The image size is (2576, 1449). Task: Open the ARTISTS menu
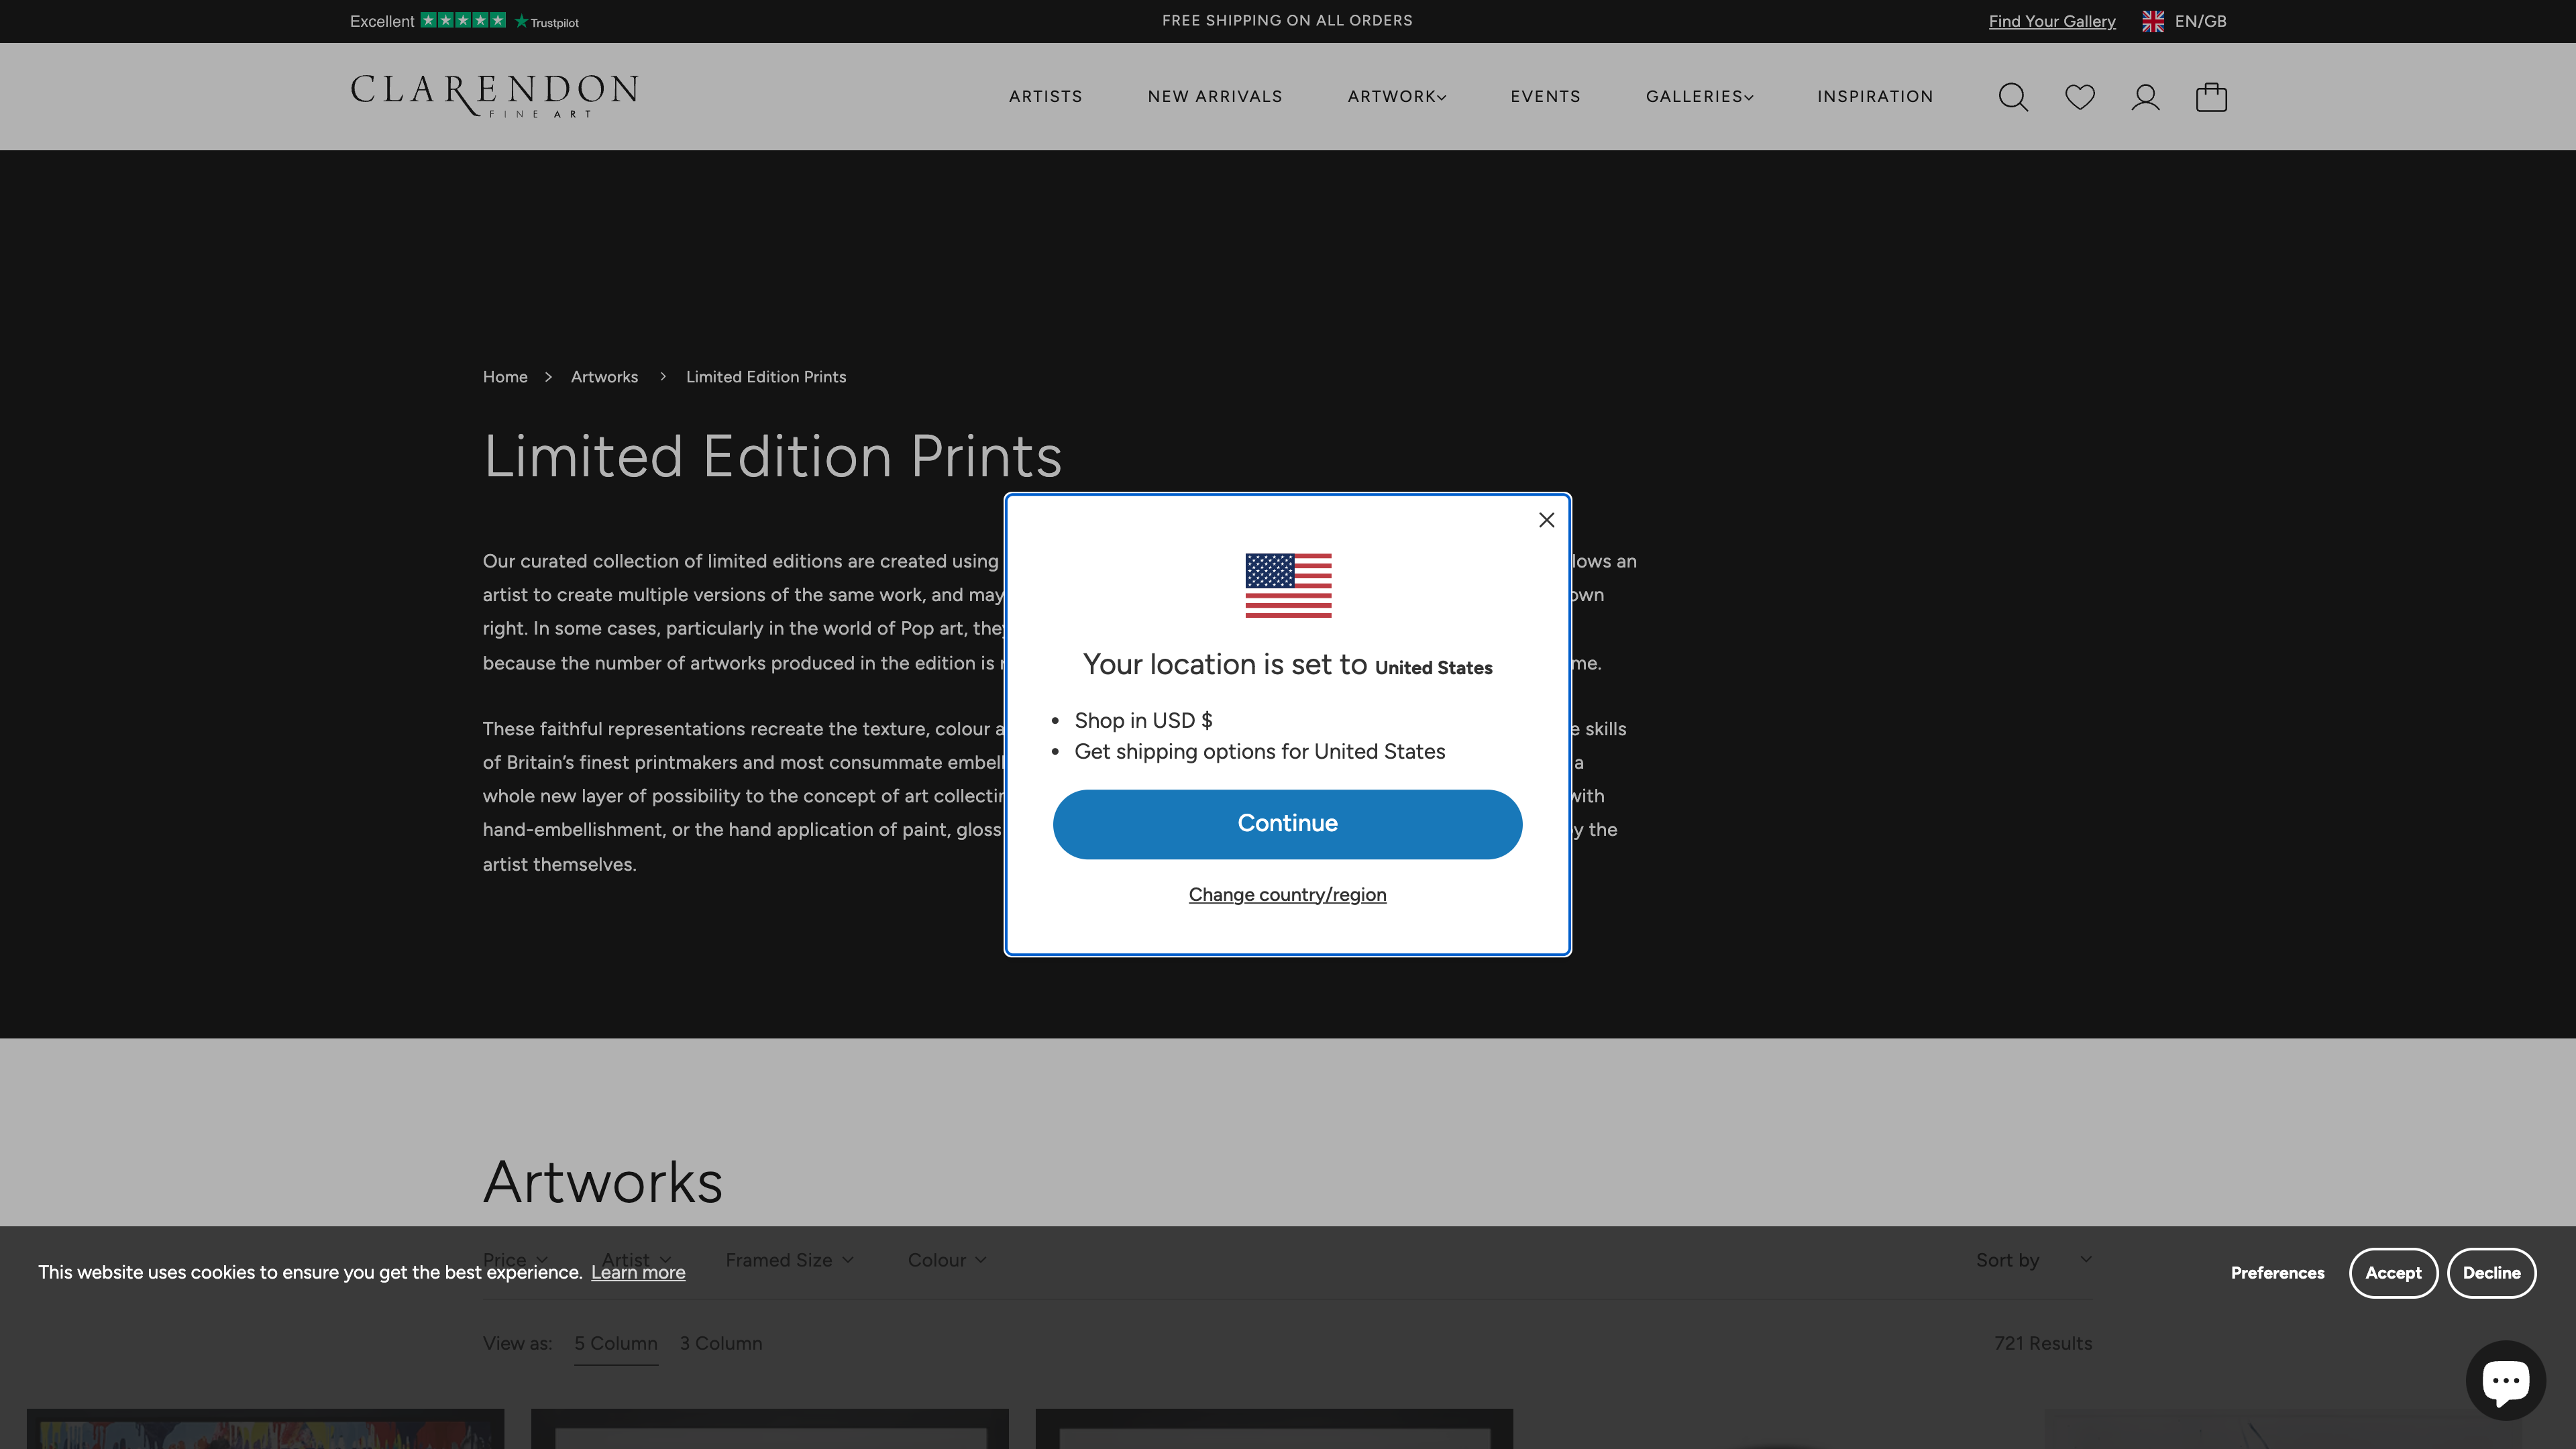pos(1046,96)
